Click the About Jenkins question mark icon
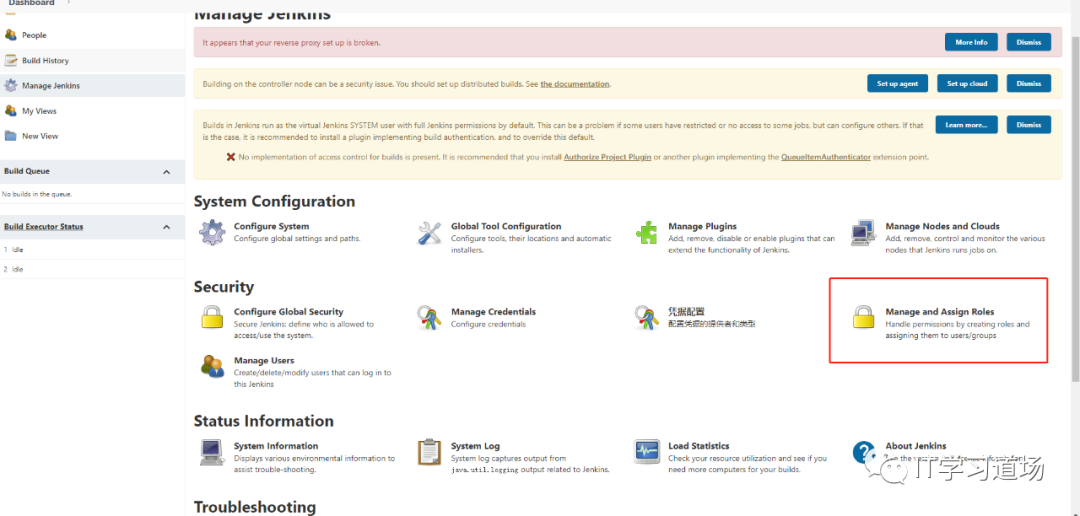This screenshot has width=1080, height=516. click(864, 452)
